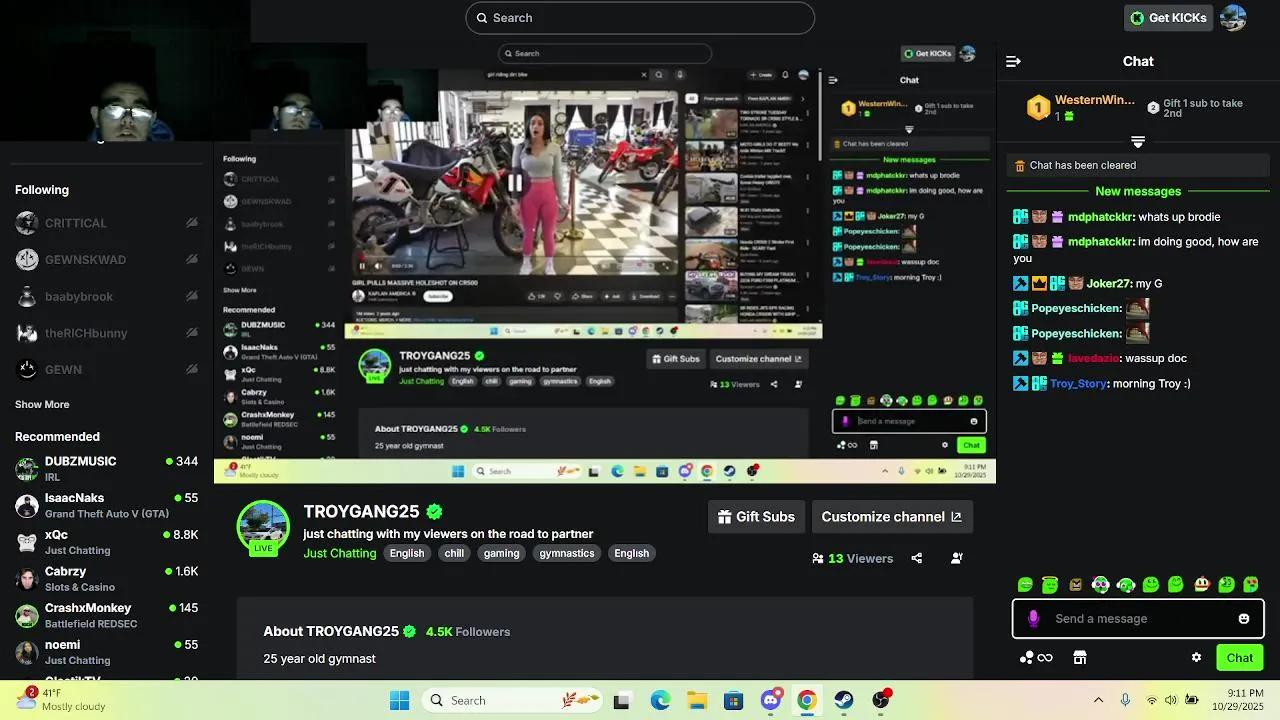Click the purple microphone icon in the message box
1280x720 pixels.
point(1034,619)
